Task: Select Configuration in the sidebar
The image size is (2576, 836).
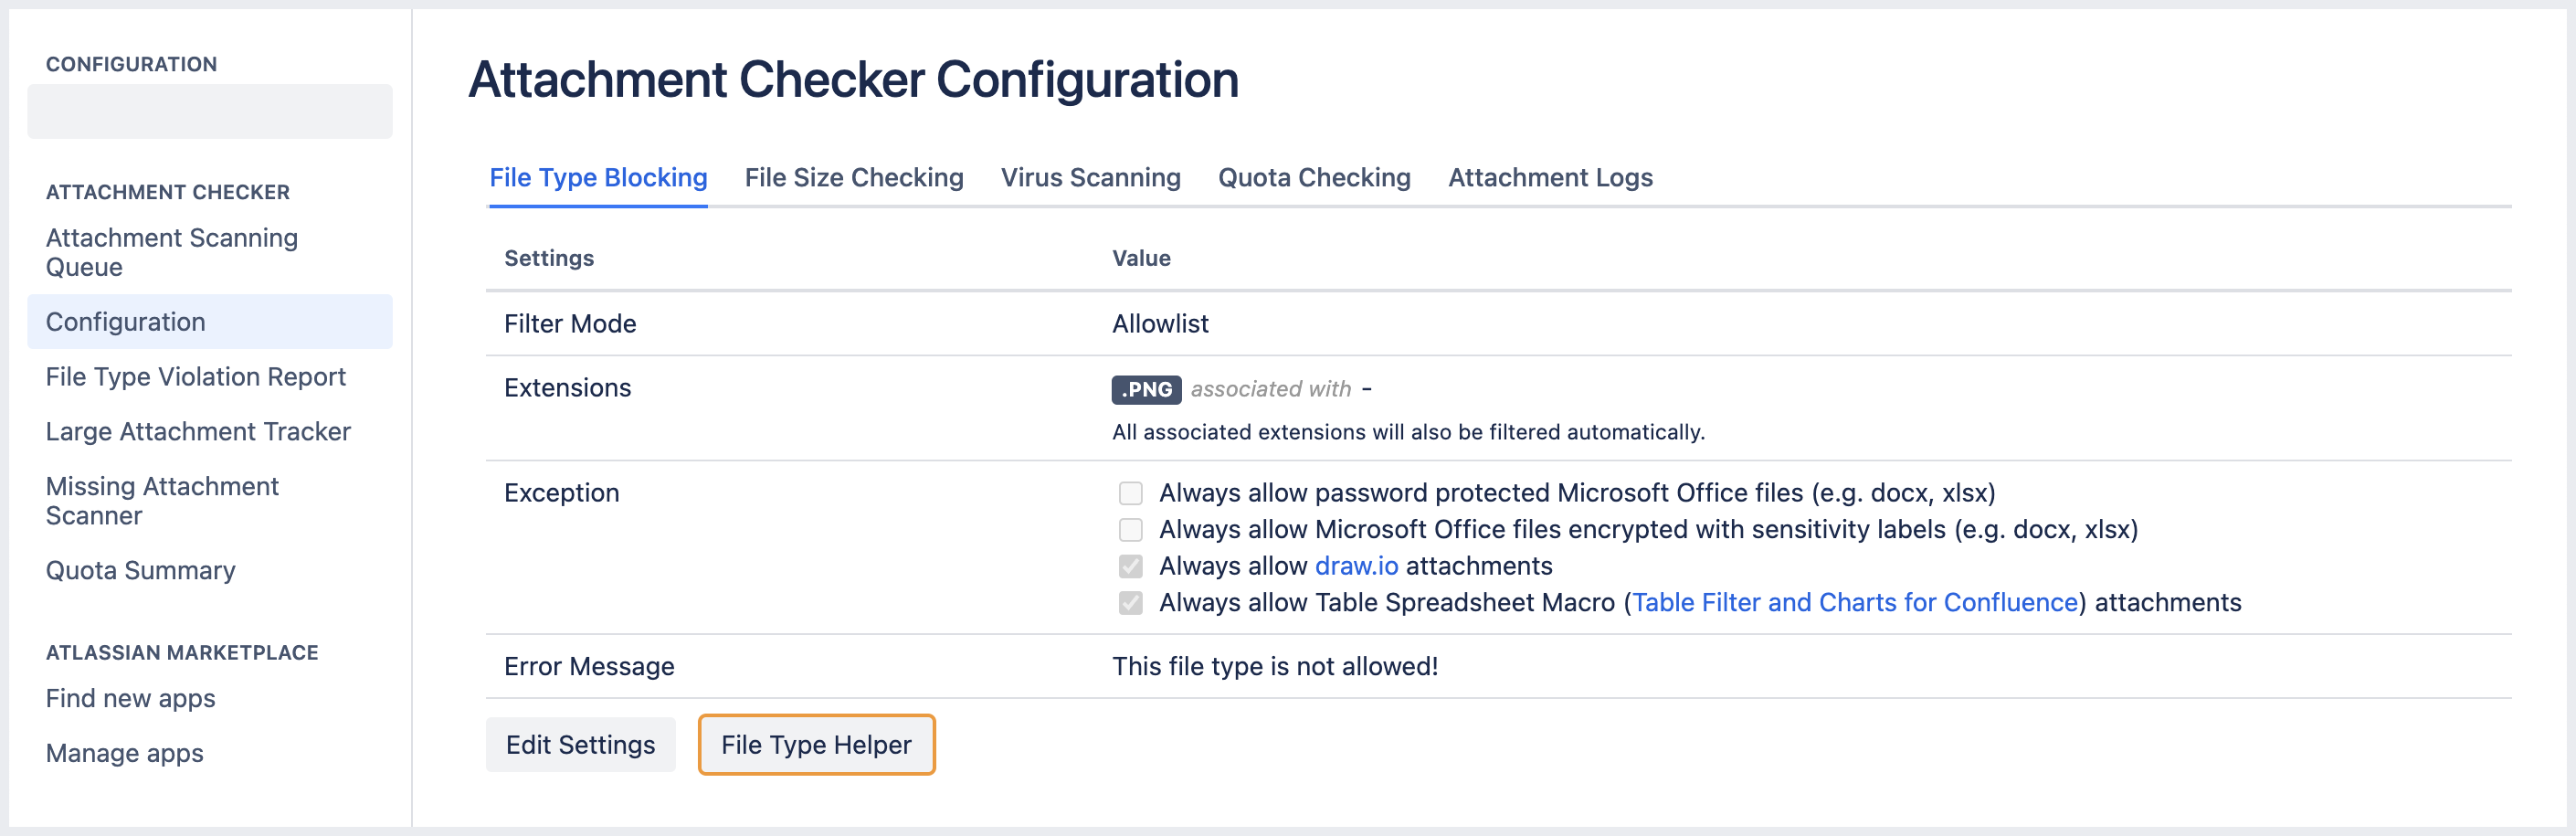Action: (125, 321)
